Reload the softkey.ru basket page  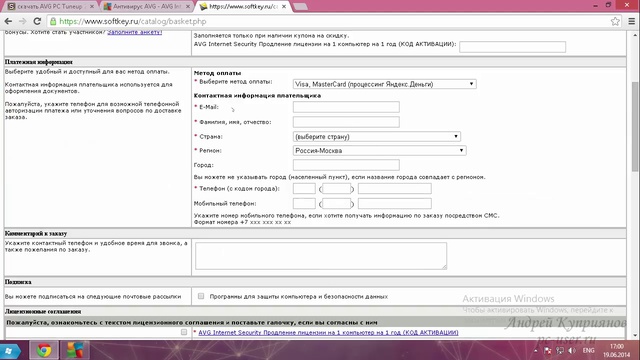(37, 21)
